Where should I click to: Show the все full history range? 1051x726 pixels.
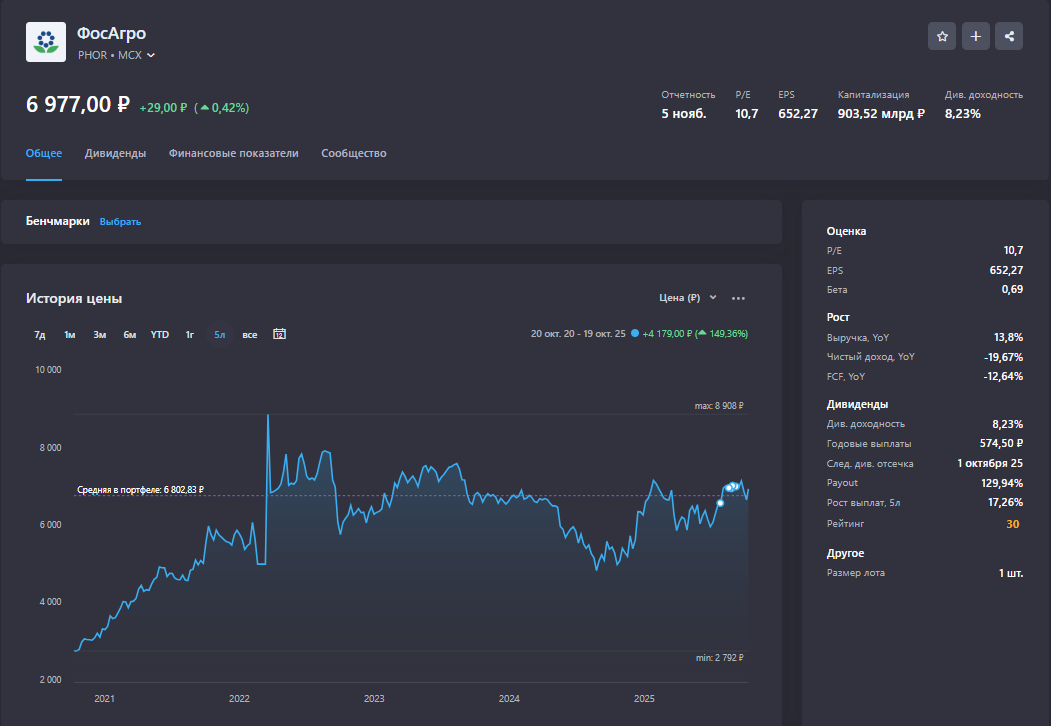tap(250, 334)
